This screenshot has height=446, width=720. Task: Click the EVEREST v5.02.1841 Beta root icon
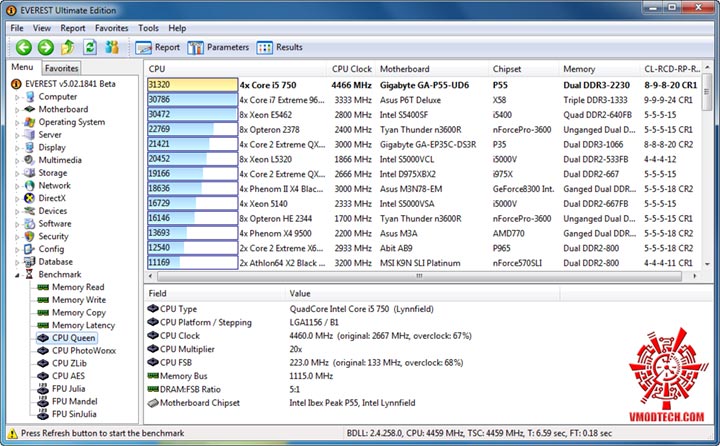tap(16, 84)
